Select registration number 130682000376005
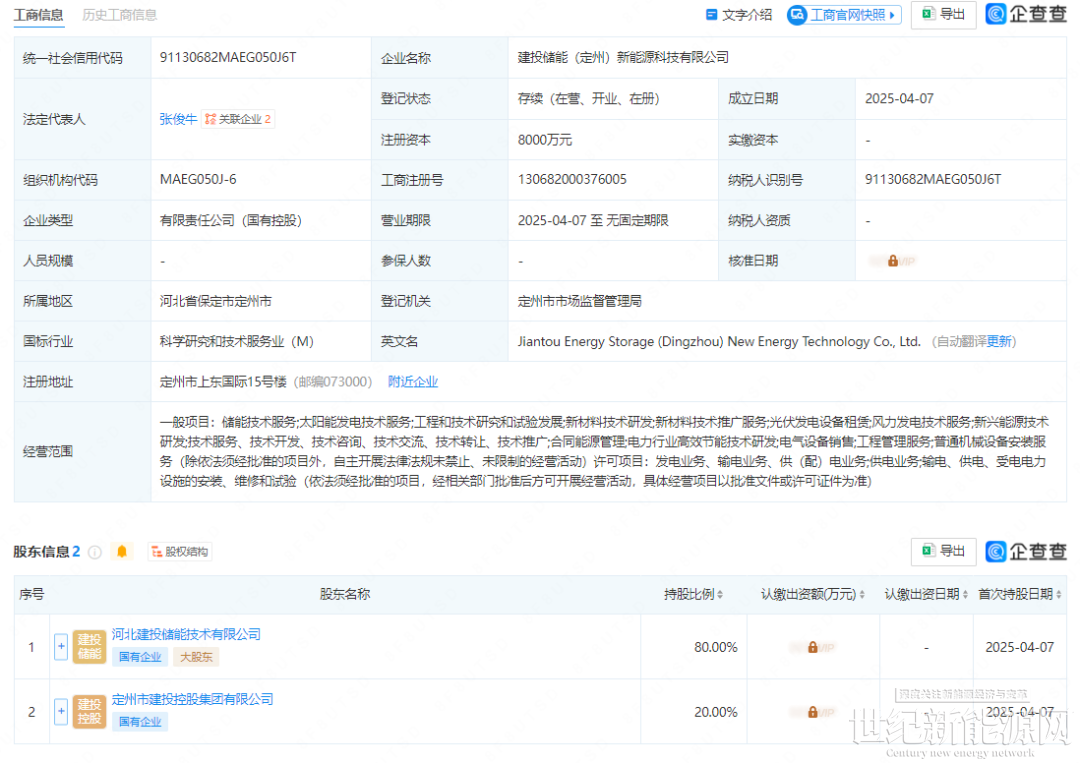The height and width of the screenshot is (763, 1080). (572, 180)
